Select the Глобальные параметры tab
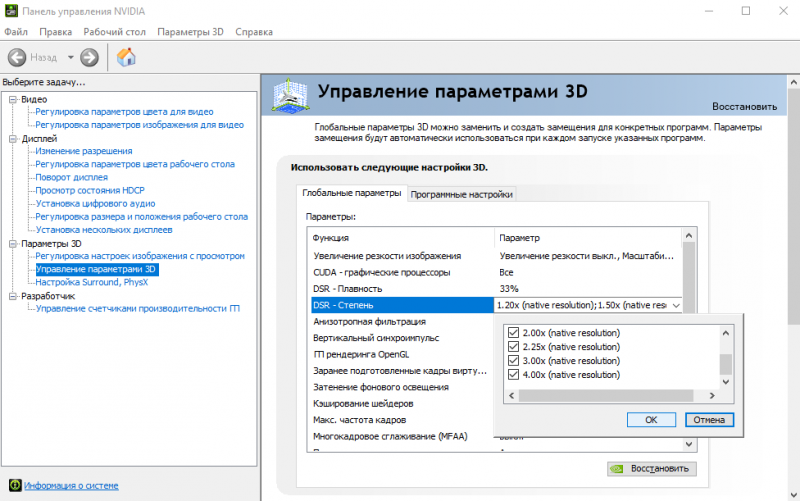 (352, 193)
